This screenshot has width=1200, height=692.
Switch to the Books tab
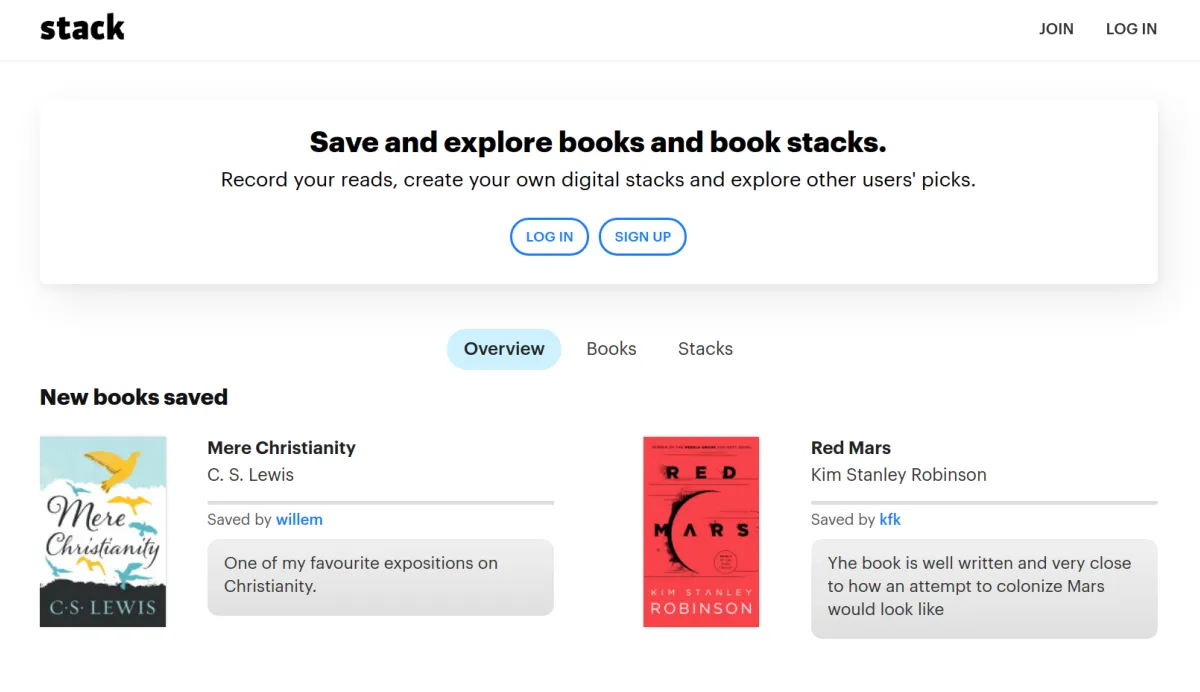(x=611, y=348)
